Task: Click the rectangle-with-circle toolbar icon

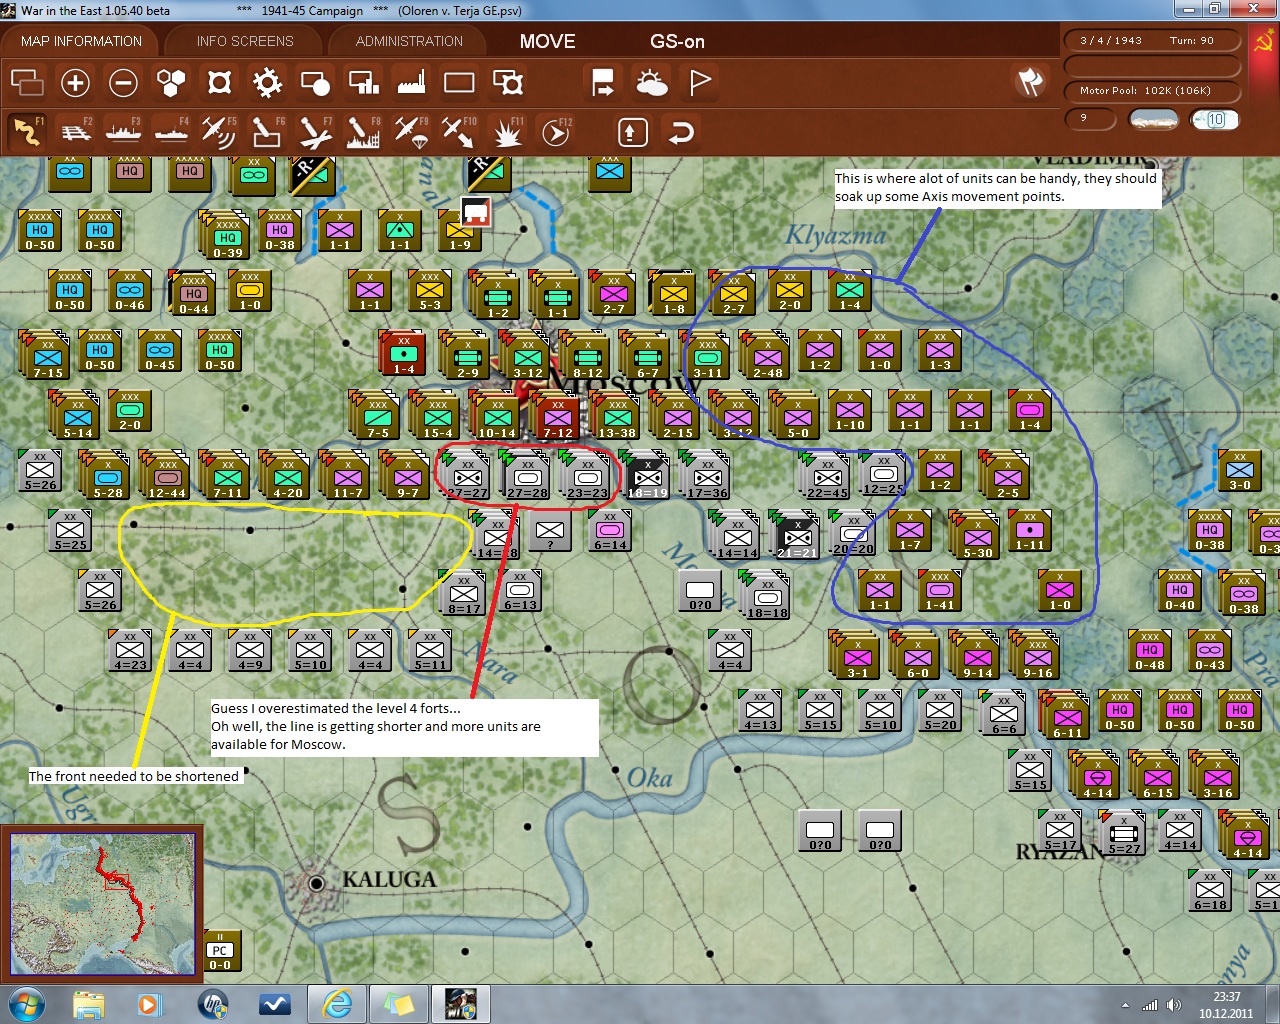Action: click(315, 82)
